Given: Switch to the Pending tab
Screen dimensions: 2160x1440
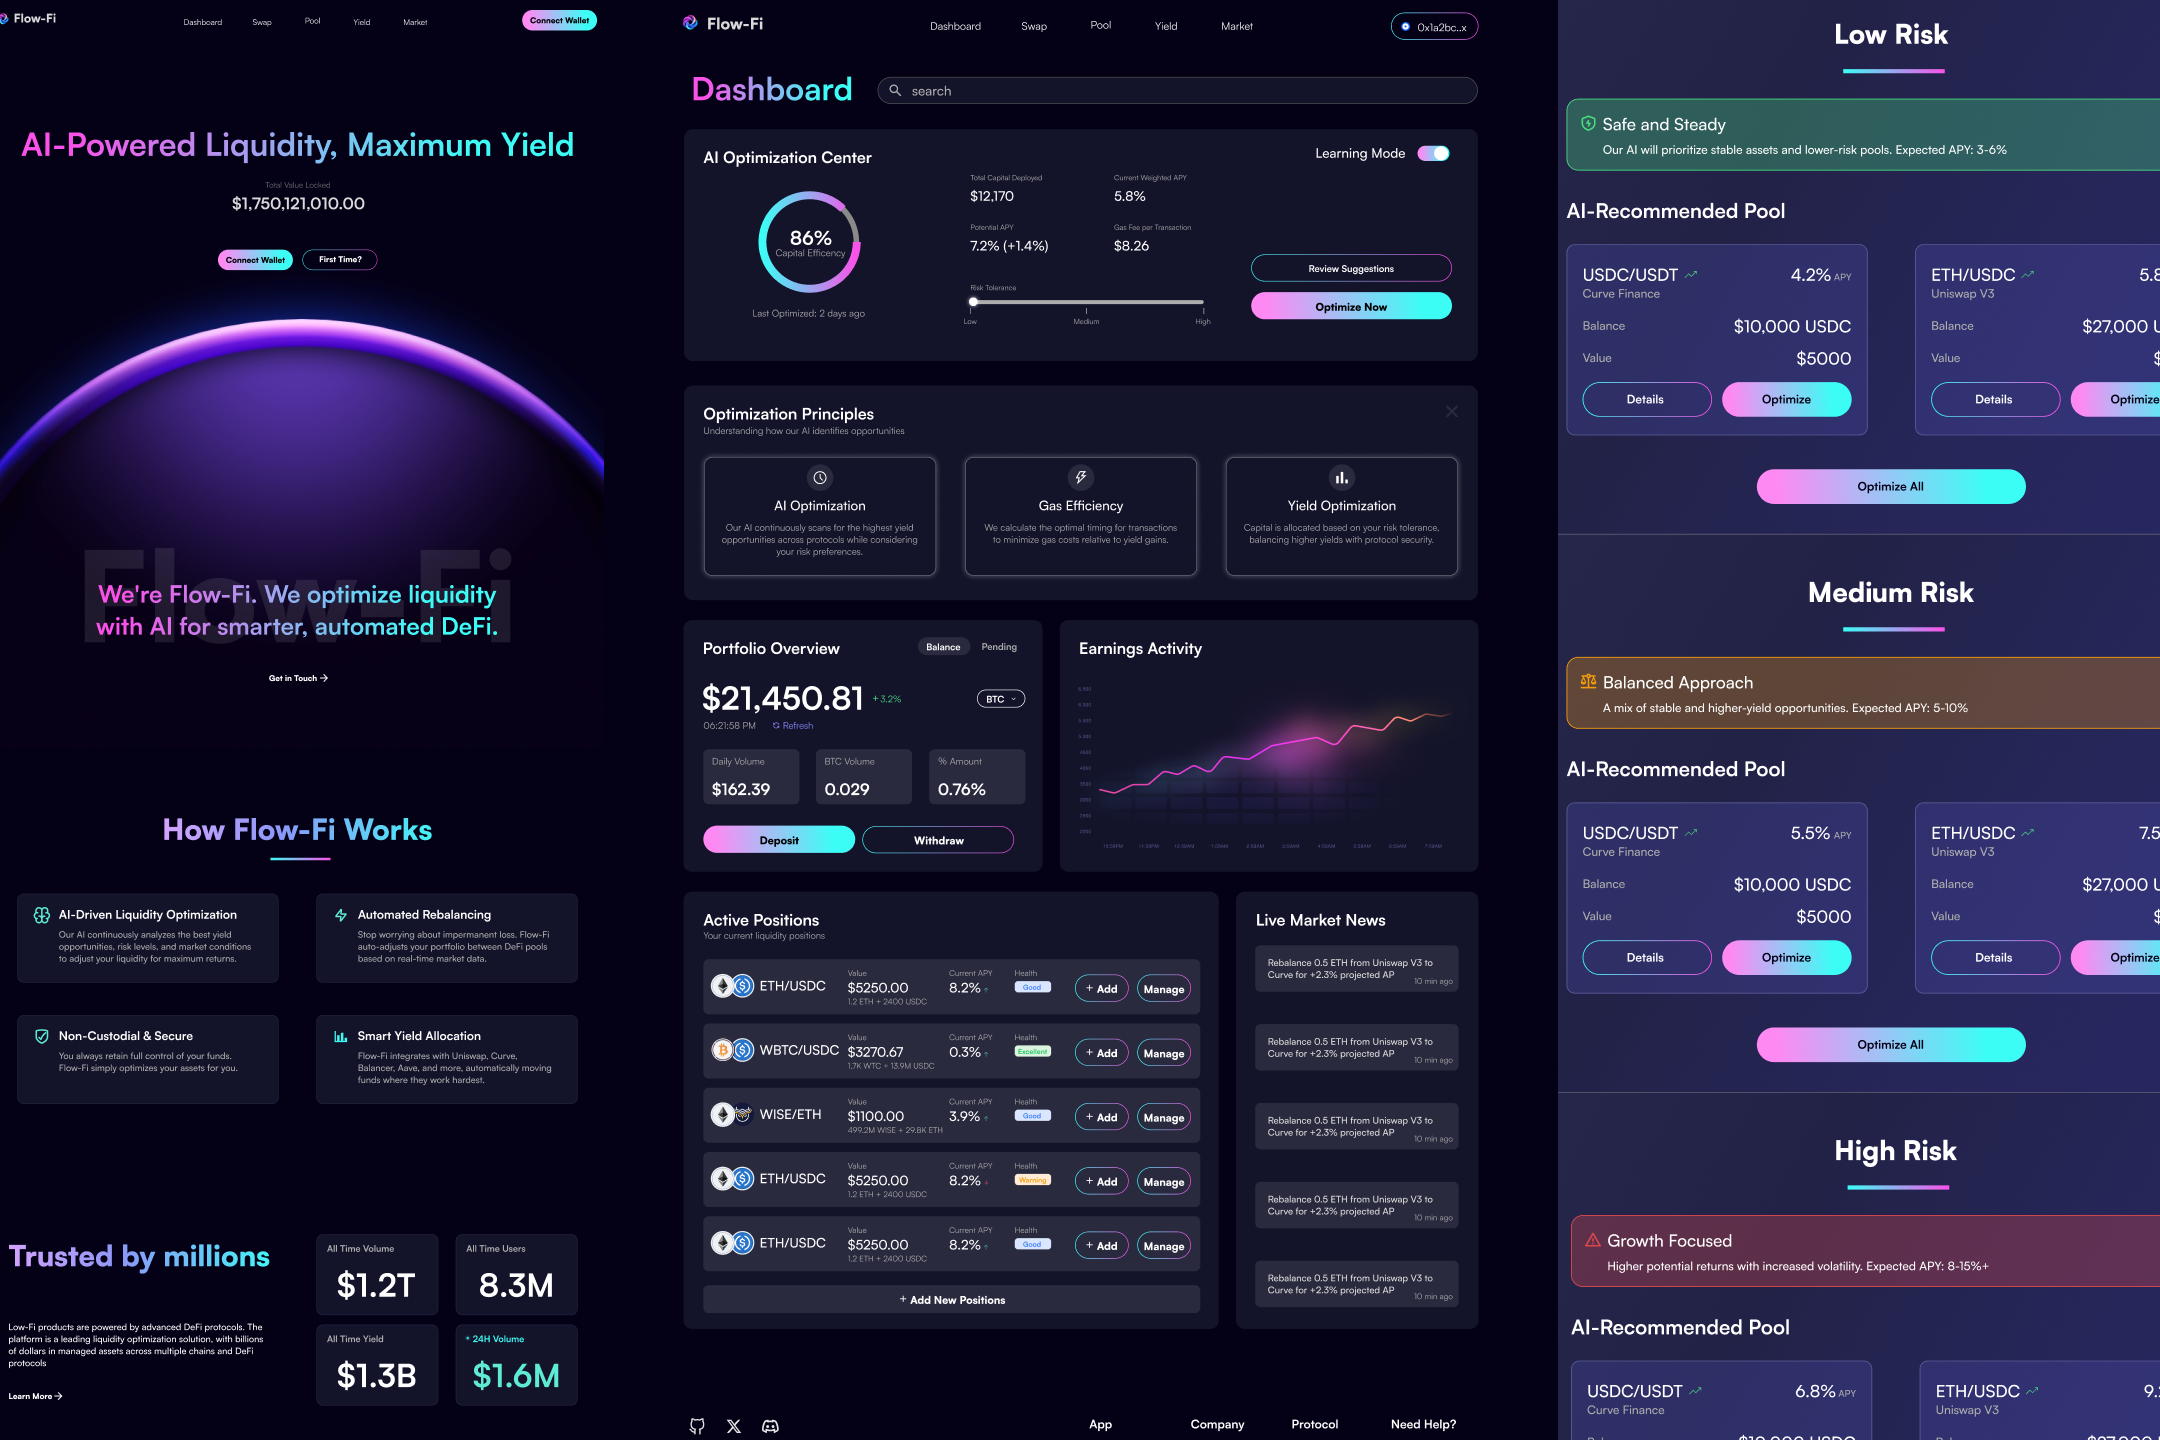Looking at the screenshot, I should pyautogui.click(x=998, y=647).
